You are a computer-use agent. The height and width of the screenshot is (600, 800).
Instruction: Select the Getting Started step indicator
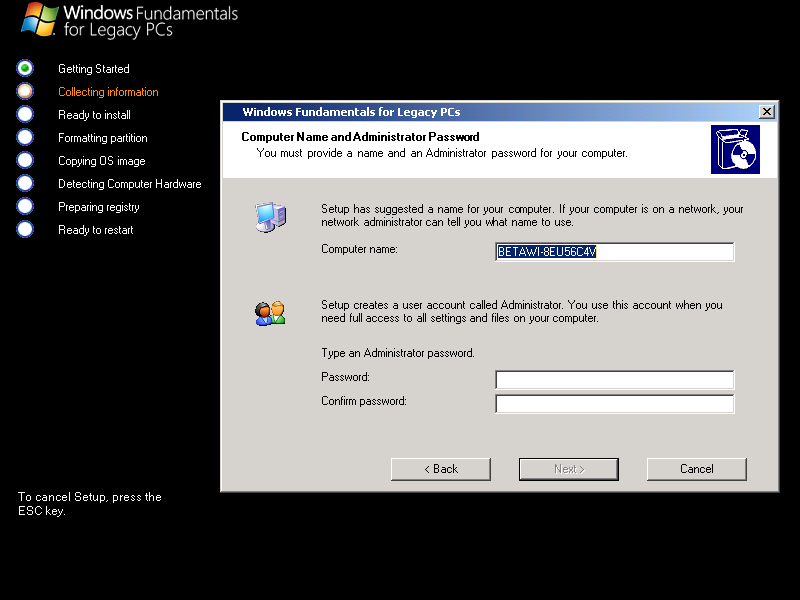(25, 68)
